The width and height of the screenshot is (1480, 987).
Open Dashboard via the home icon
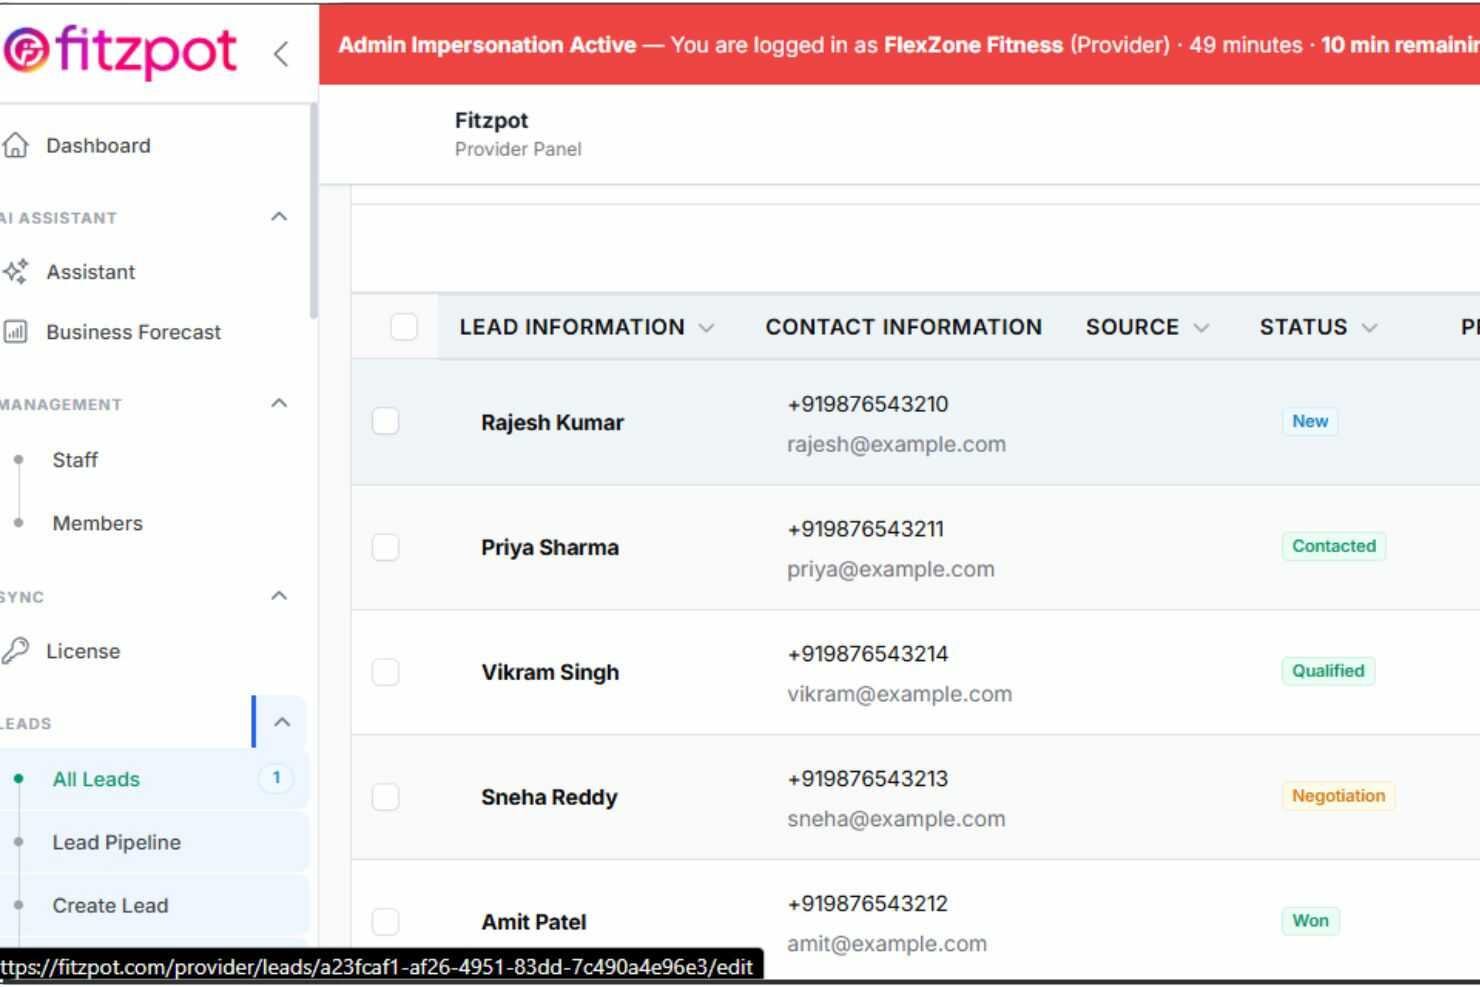(x=16, y=145)
